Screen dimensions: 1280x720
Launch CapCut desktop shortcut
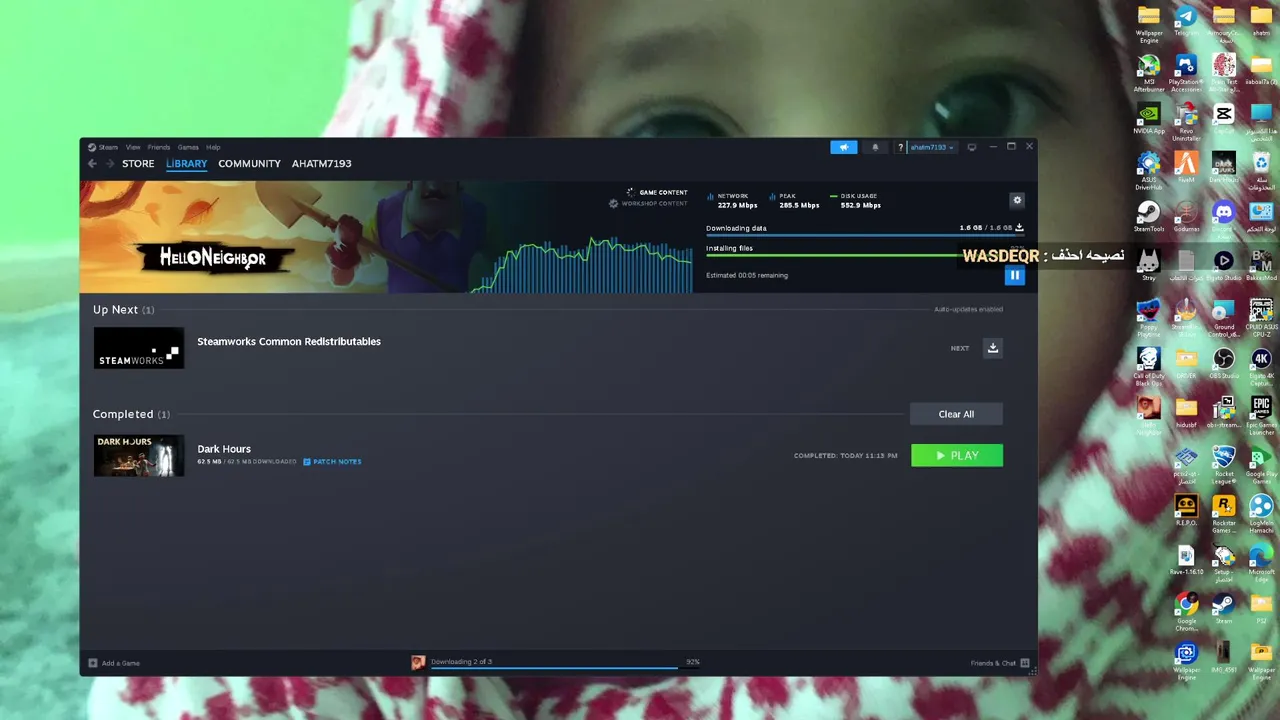tap(1223, 119)
